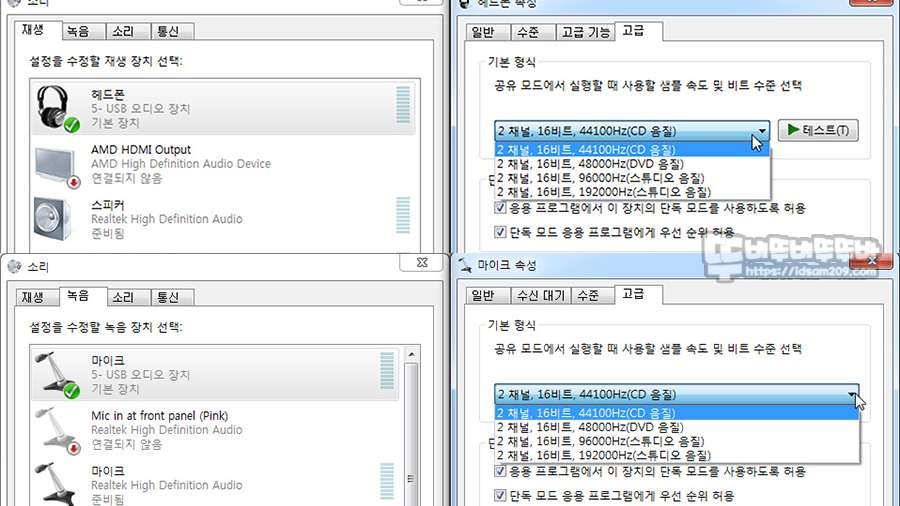Toggle exclusive mode checkbox in headphone properties

coord(500,208)
